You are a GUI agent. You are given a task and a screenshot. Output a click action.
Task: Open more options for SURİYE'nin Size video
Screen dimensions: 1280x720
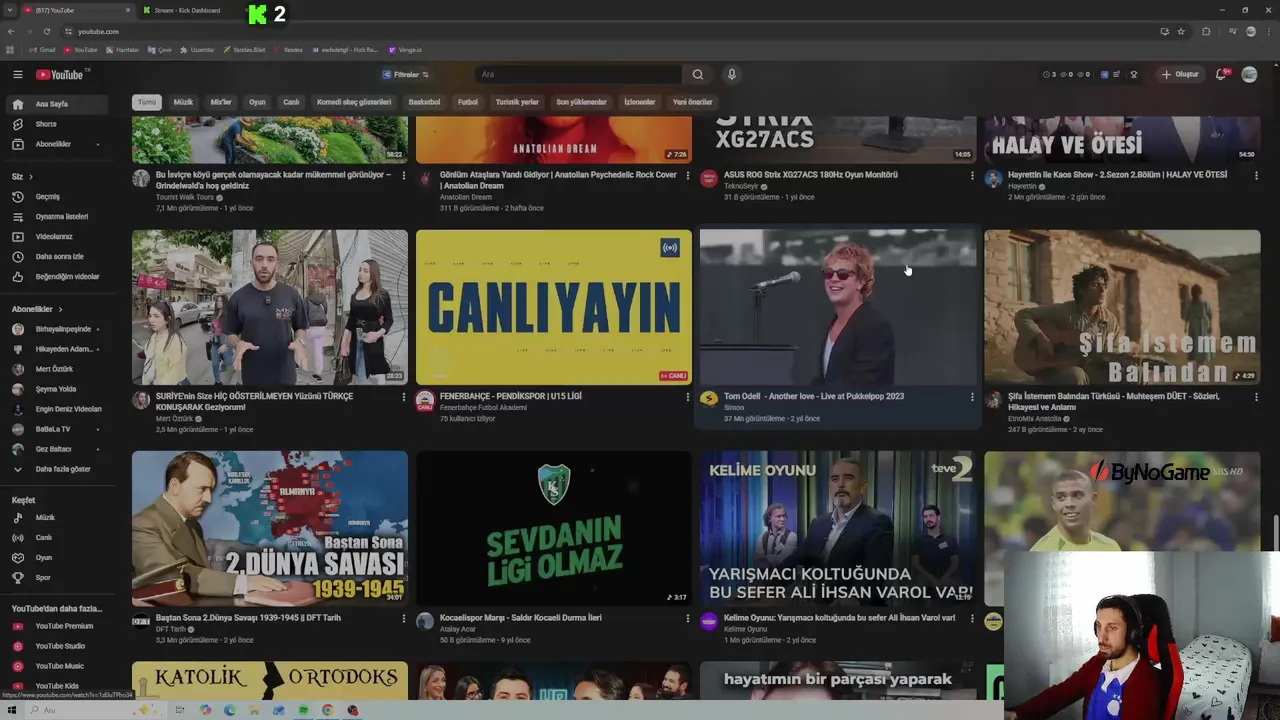click(x=403, y=397)
